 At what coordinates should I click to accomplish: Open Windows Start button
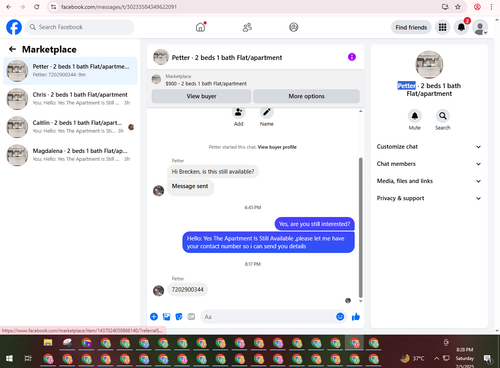(9, 359)
